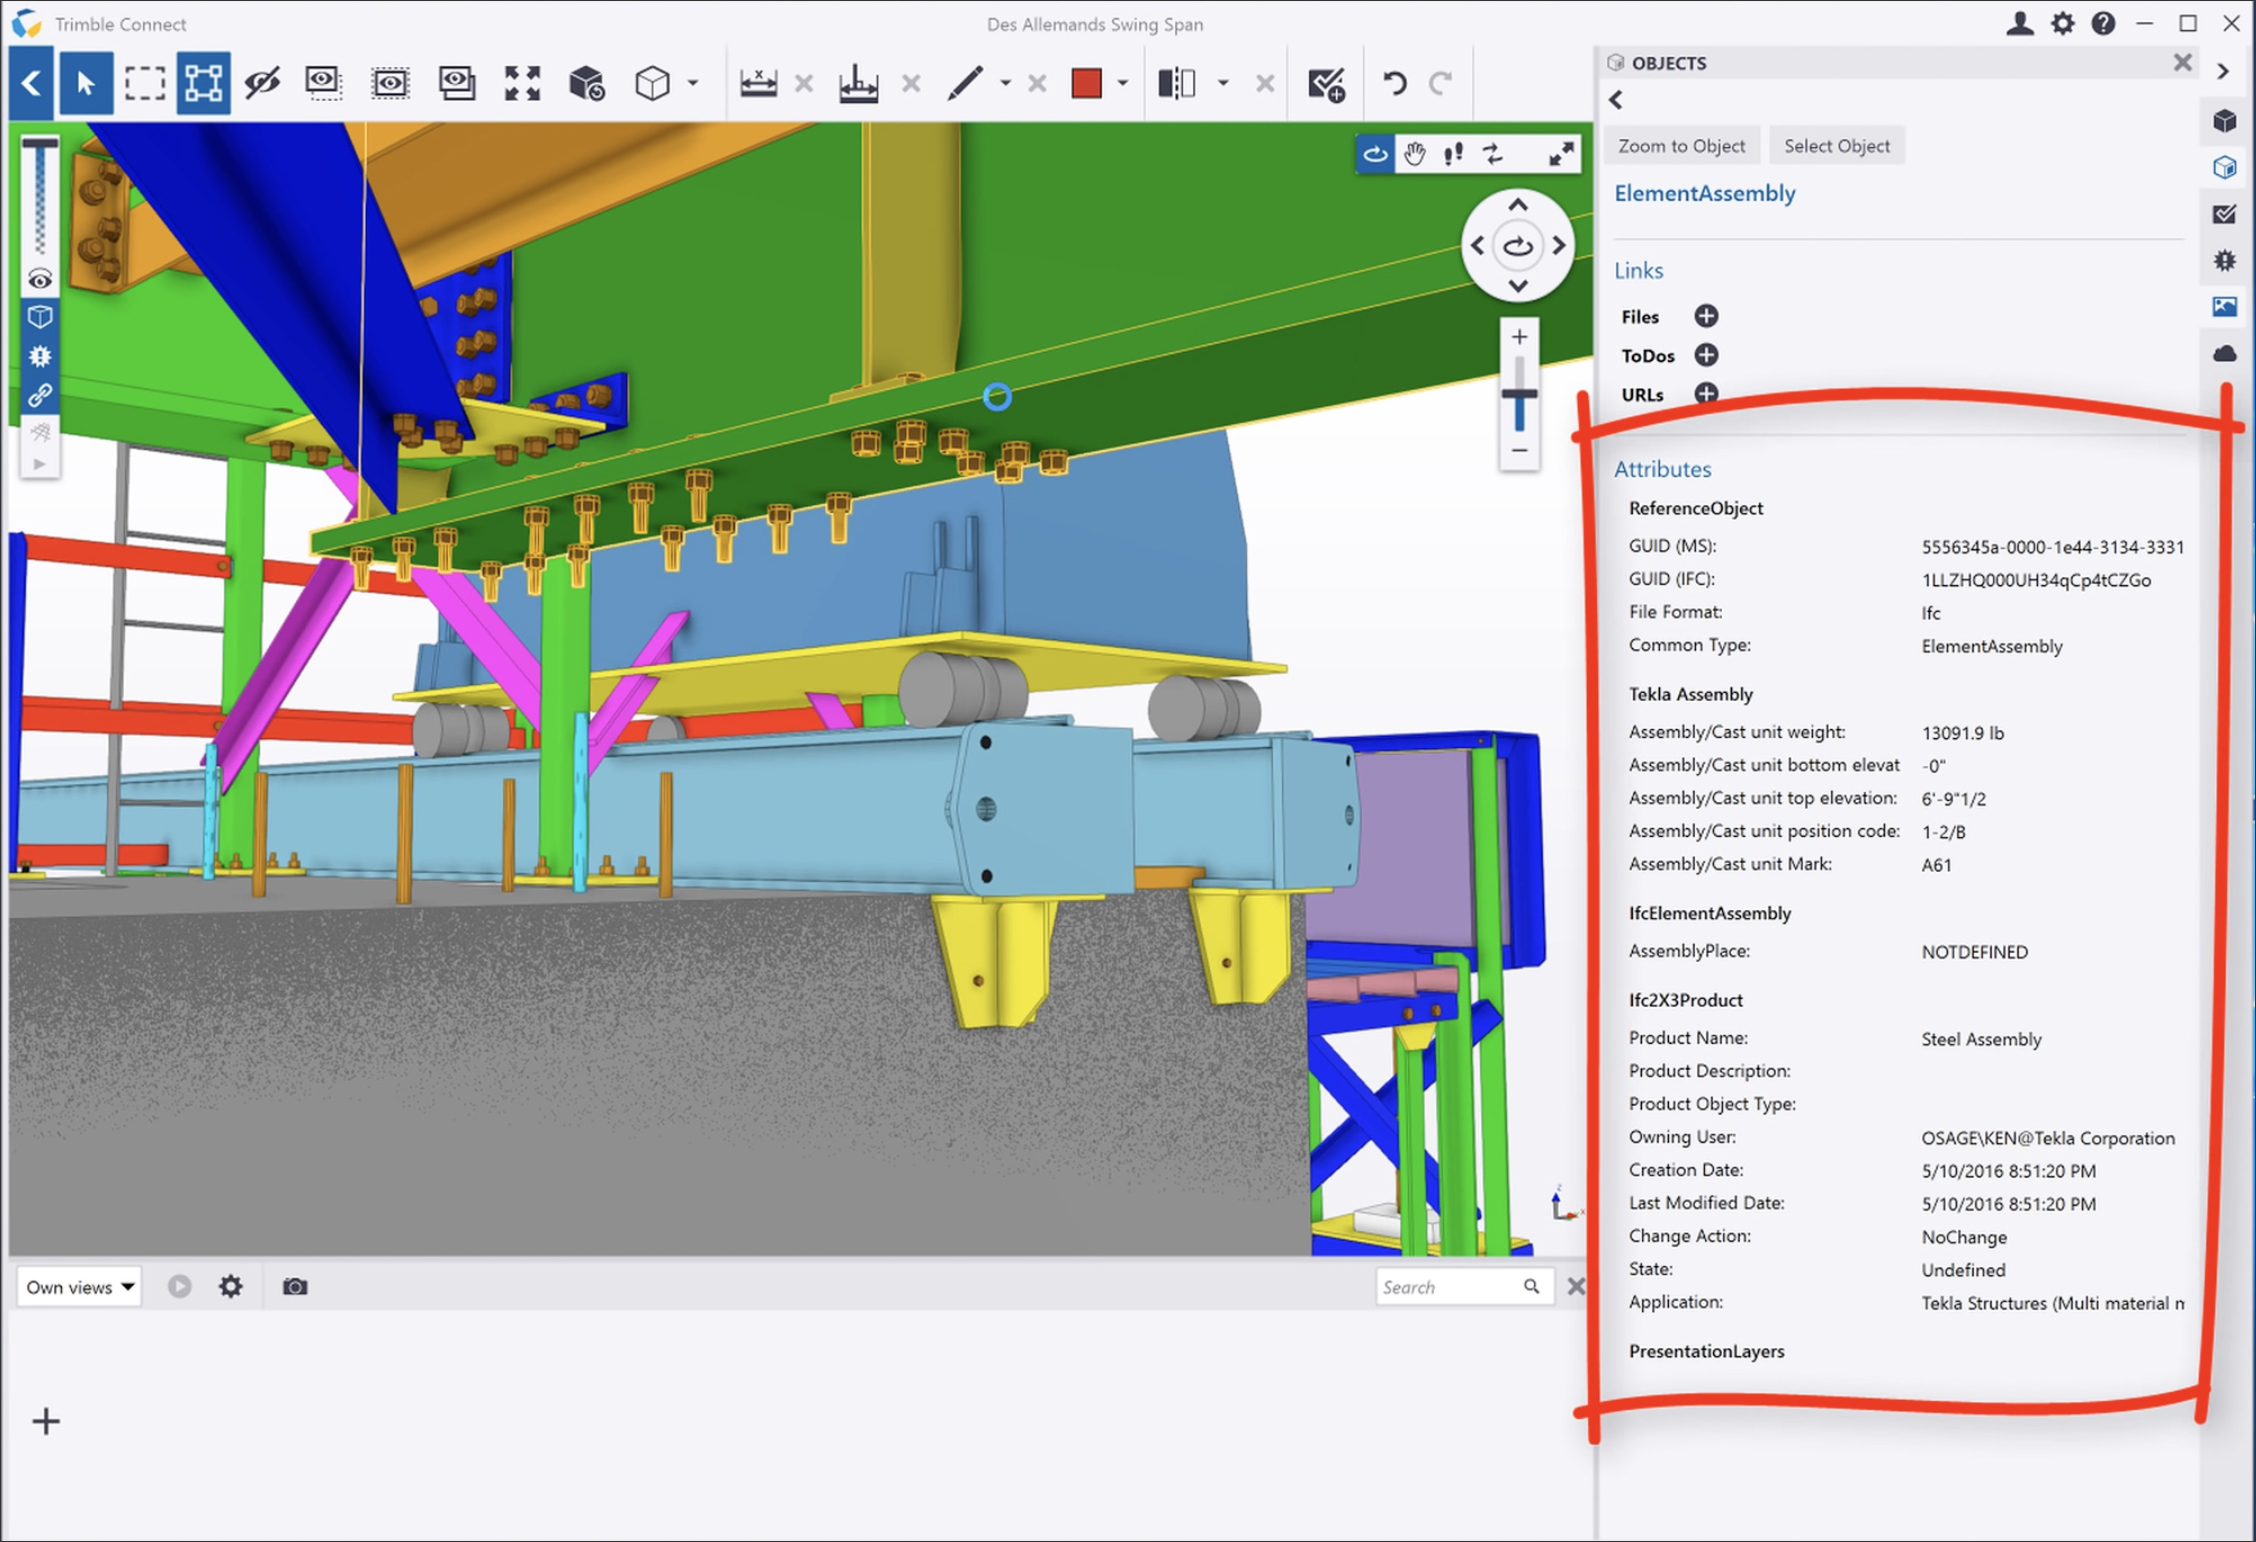This screenshot has height=1542, width=2256.
Task: Add a ToDo link with ToDos plus
Action: tap(1706, 356)
